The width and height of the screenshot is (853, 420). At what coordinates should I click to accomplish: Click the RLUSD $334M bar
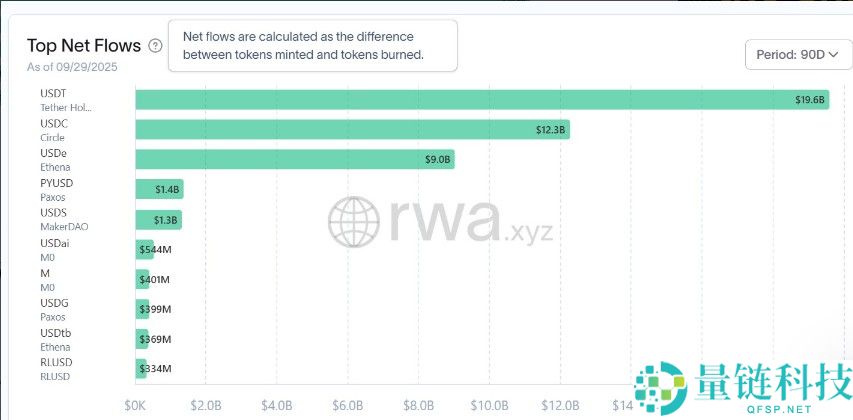[x=141, y=369]
